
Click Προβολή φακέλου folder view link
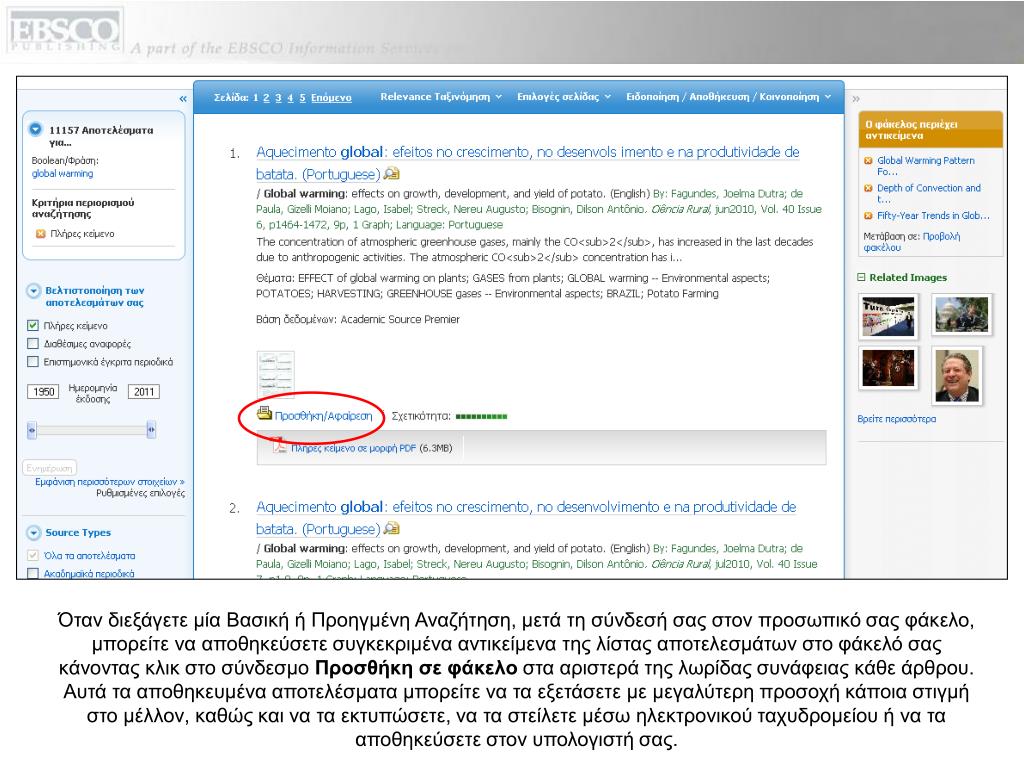[912, 242]
